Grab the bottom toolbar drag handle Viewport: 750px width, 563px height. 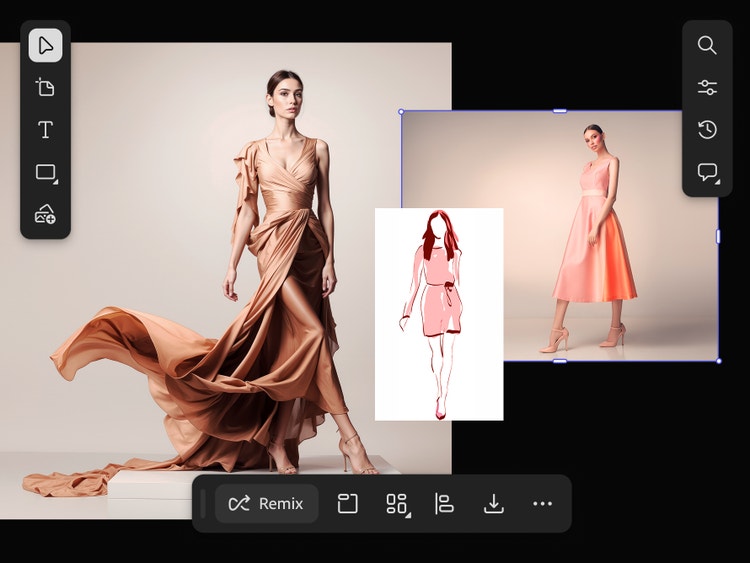203,504
